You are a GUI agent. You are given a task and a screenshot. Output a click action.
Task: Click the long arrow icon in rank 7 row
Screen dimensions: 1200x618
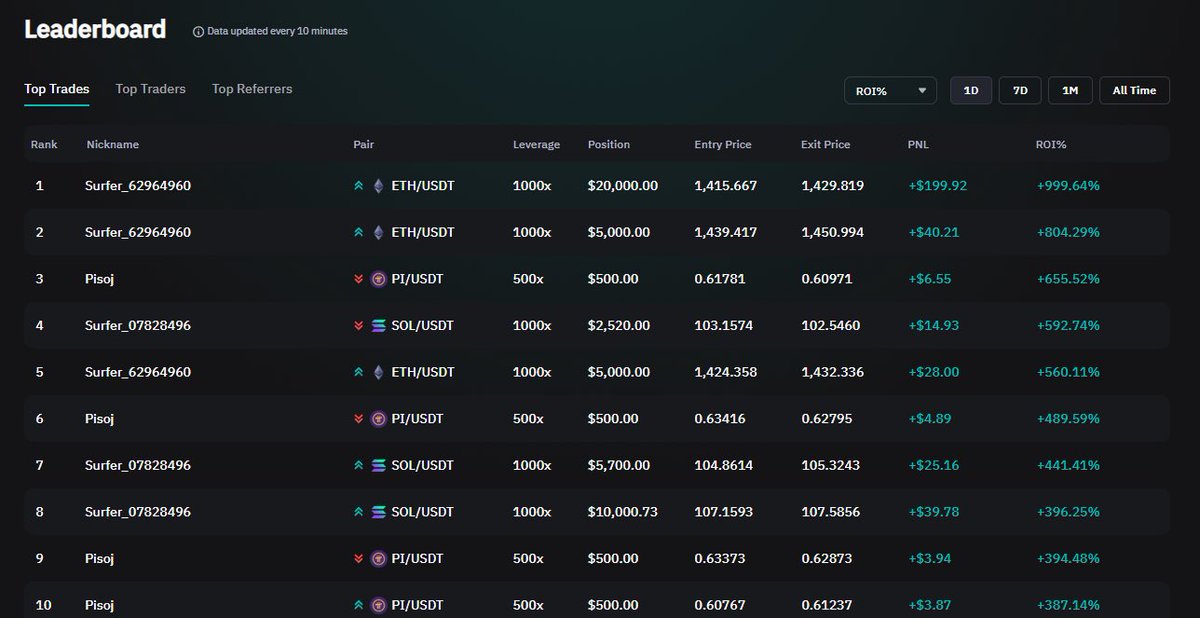click(359, 465)
